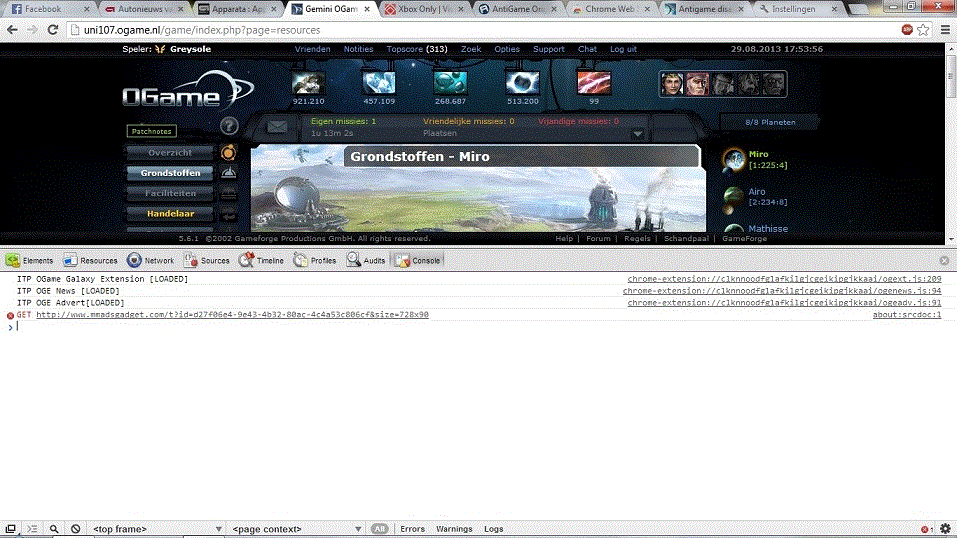
Task: Select the first officer portrait
Action: click(x=672, y=84)
